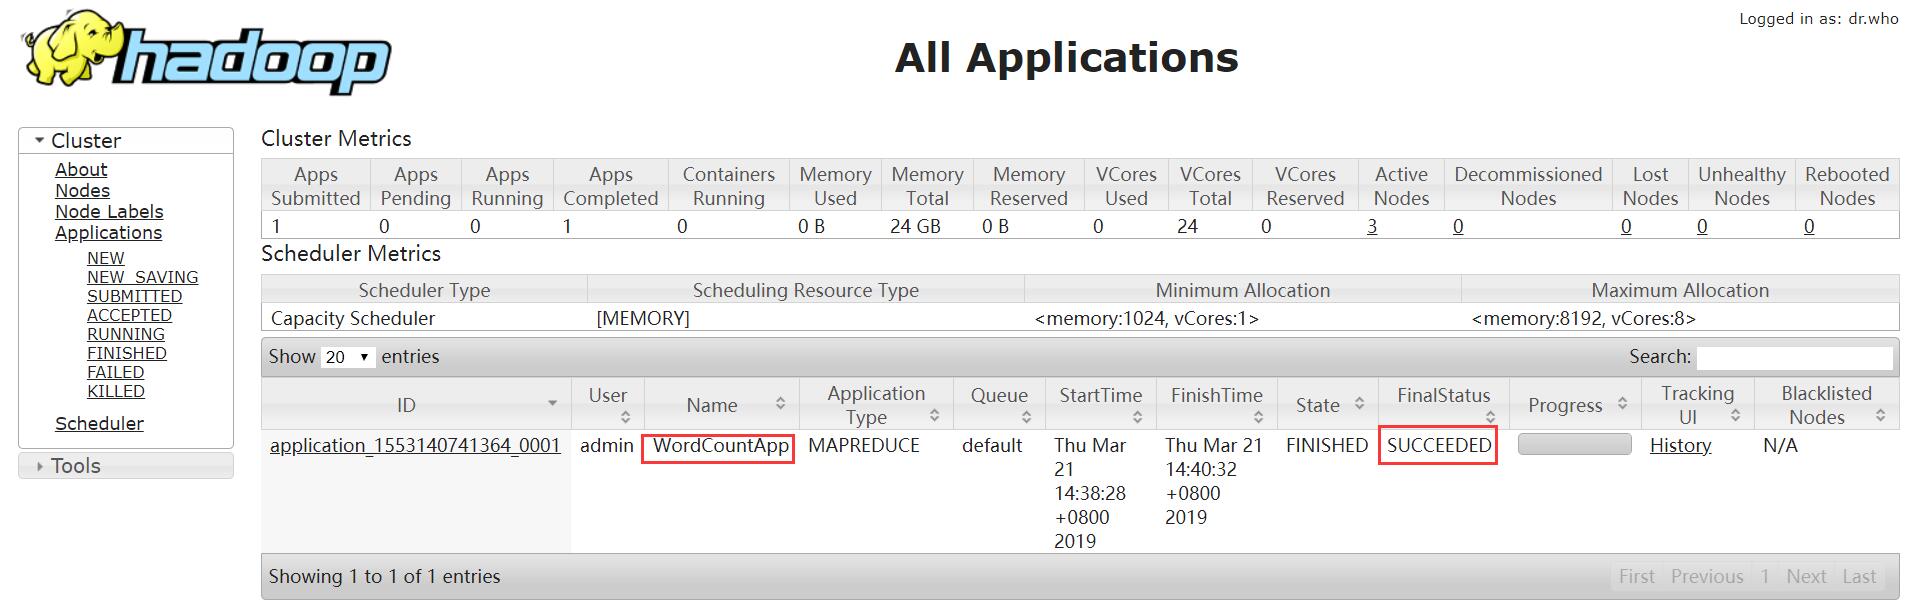Sort by Name column arrows

pyautogui.click(x=780, y=404)
